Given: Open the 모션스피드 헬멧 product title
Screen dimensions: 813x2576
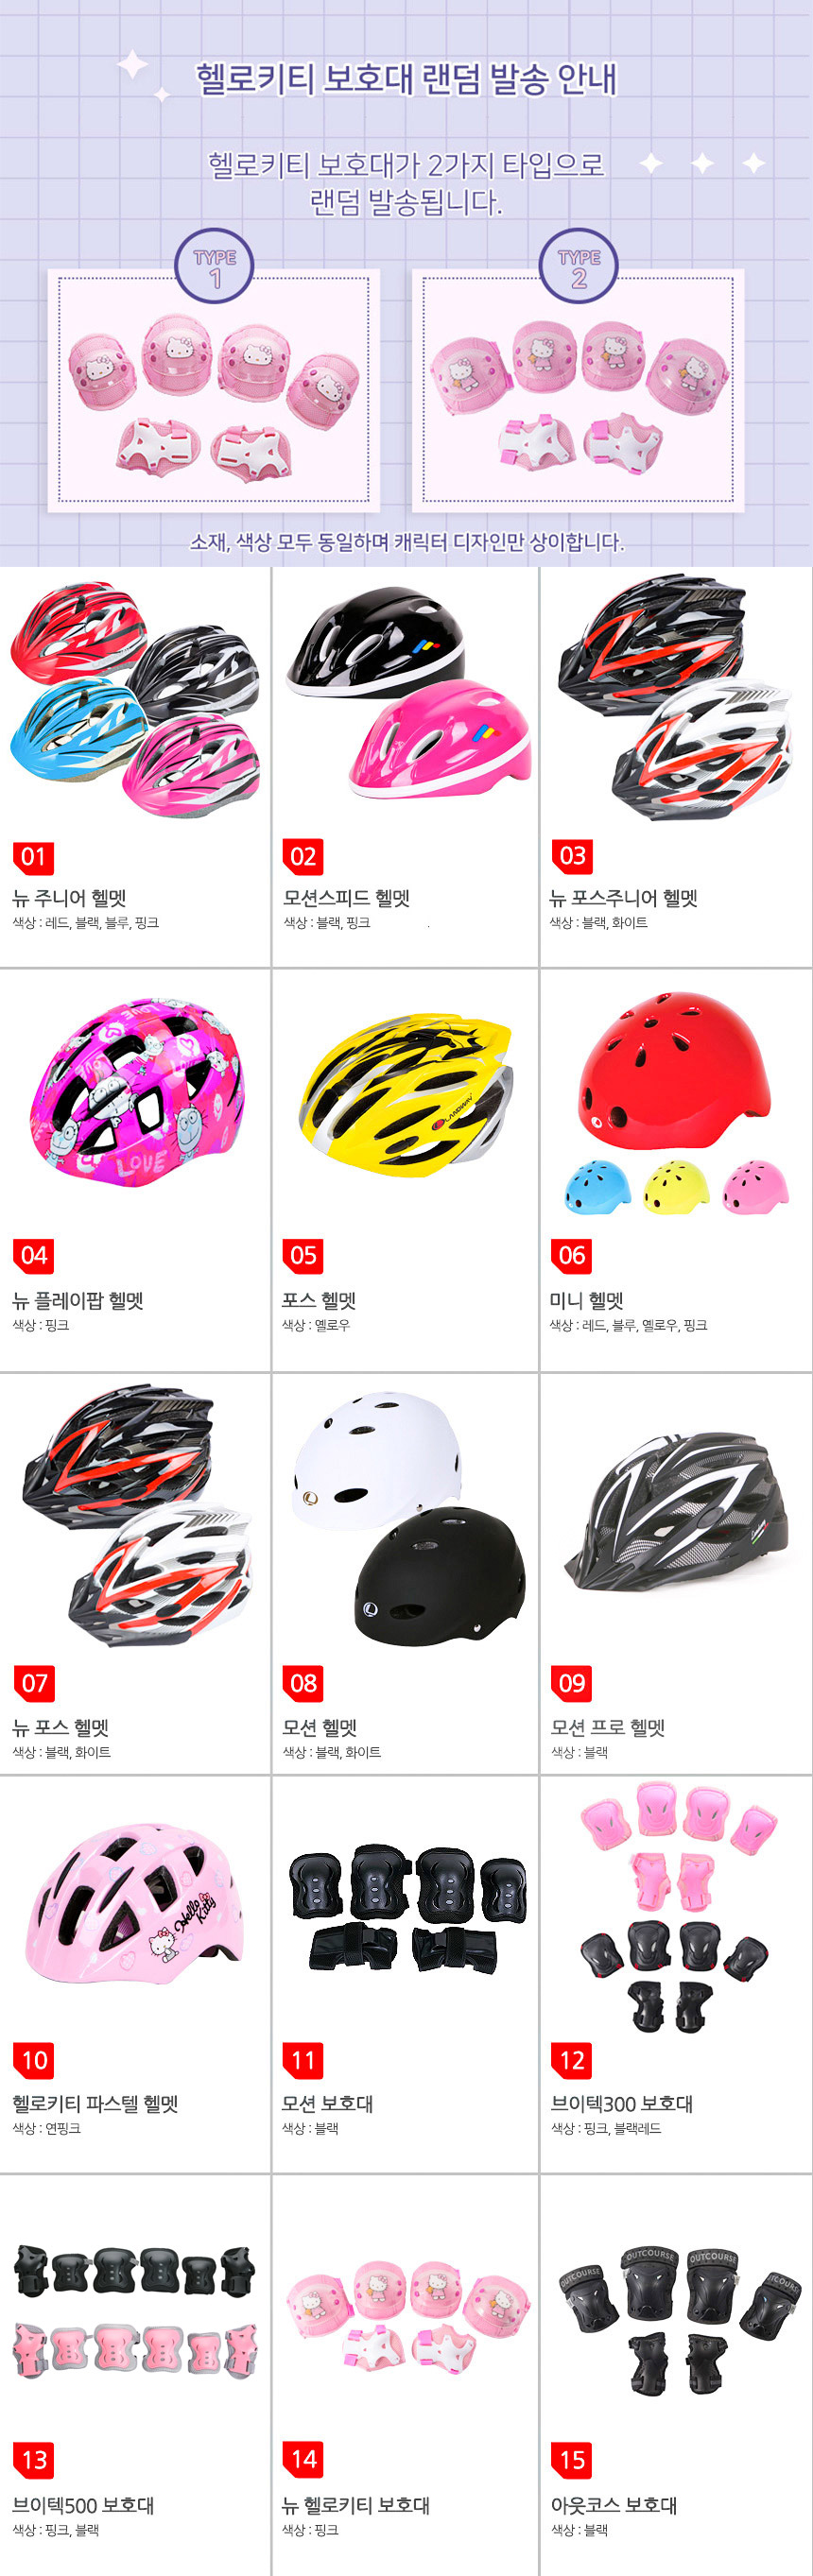Looking at the screenshot, I should tap(346, 898).
